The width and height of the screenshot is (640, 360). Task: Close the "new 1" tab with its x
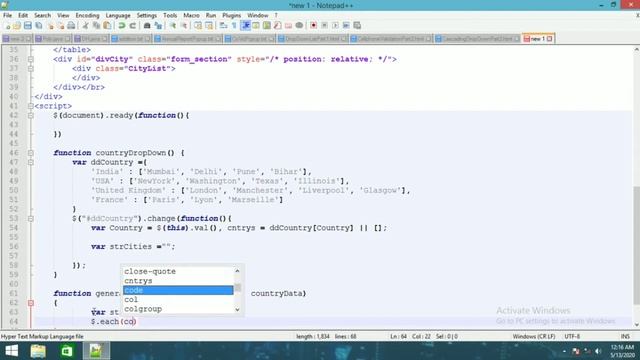[x=549, y=39]
